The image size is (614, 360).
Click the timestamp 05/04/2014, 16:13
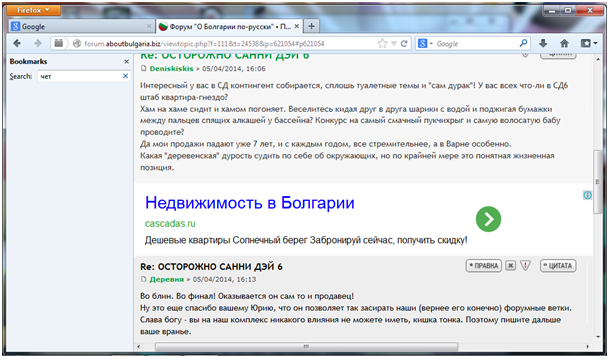[224, 279]
